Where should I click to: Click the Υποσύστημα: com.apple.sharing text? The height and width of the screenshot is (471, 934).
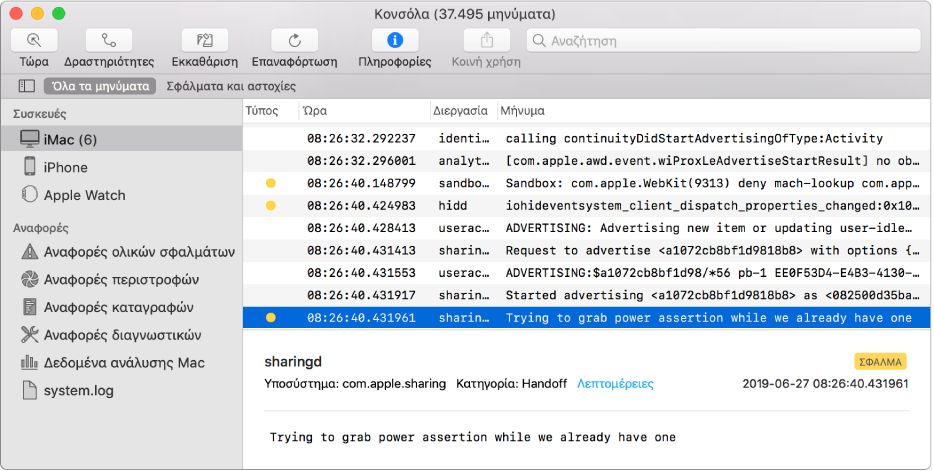(355, 384)
